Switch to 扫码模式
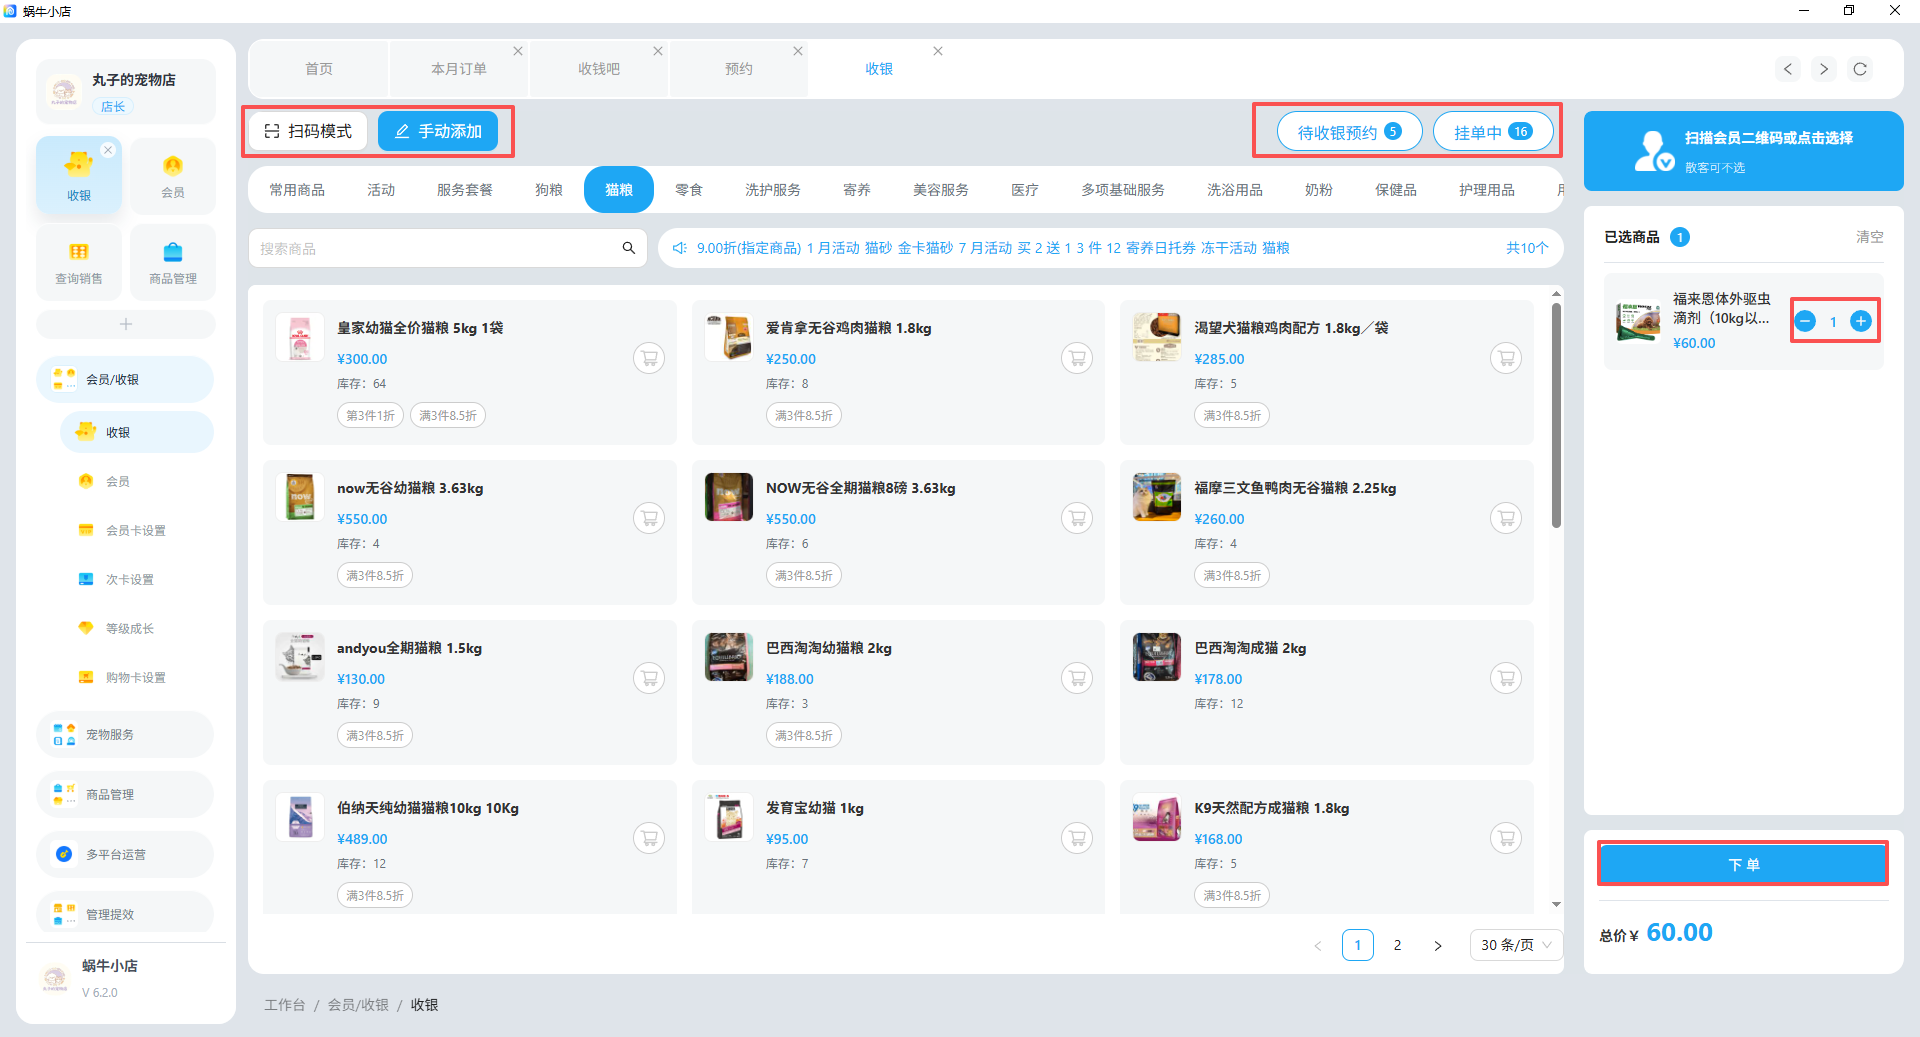 [308, 131]
